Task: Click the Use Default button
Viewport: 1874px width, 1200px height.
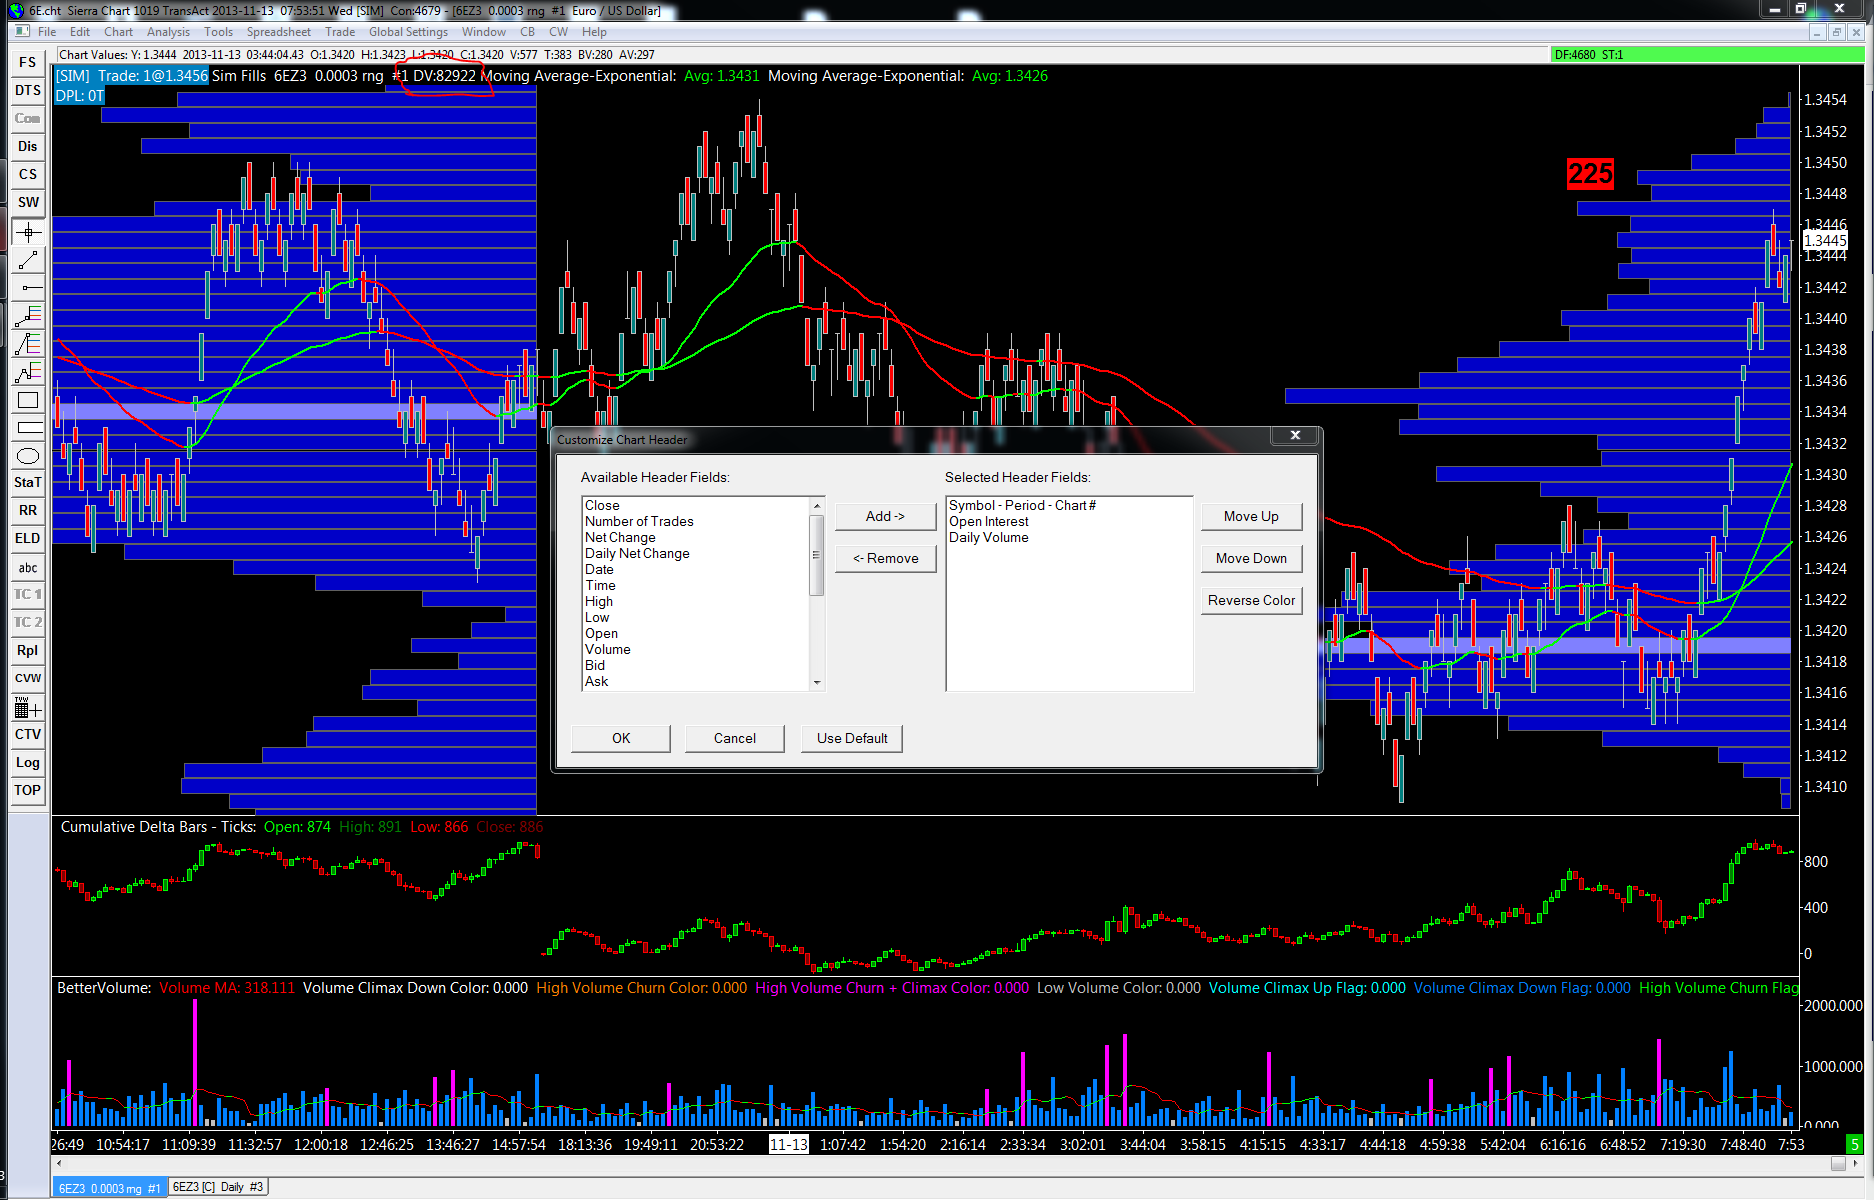Action: (852, 738)
